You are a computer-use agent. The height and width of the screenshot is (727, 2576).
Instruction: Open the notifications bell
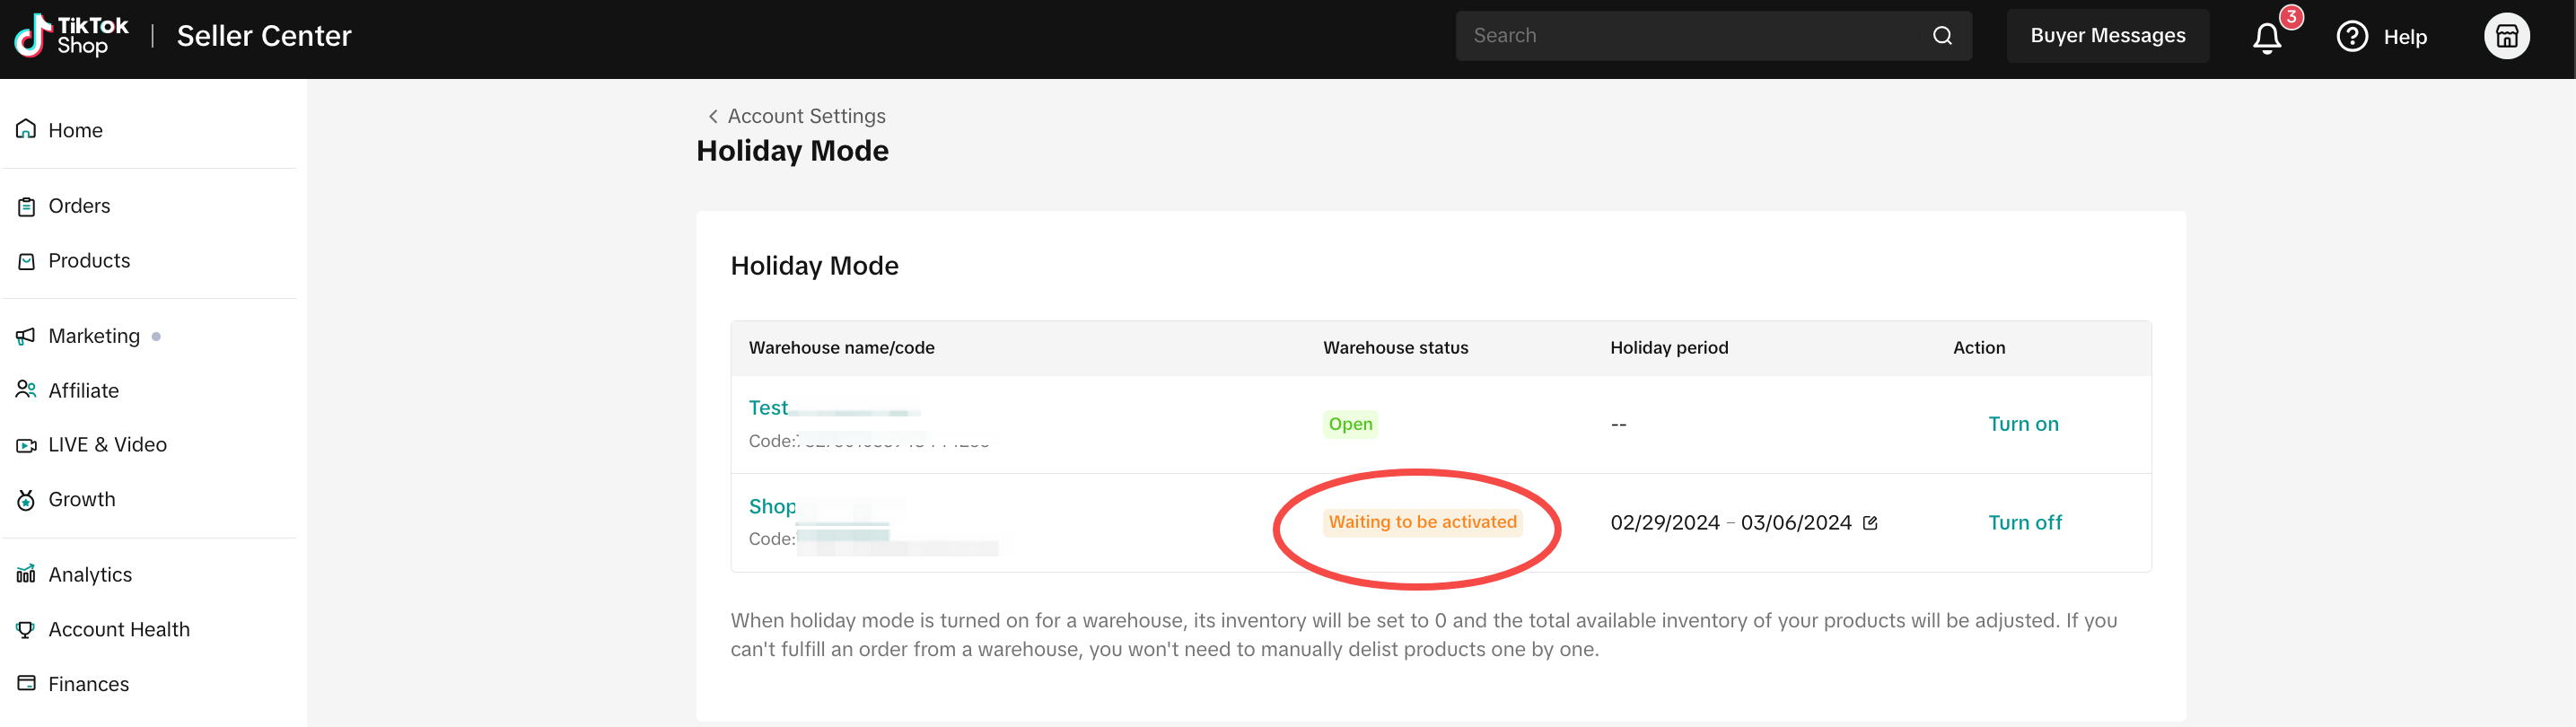click(2266, 38)
